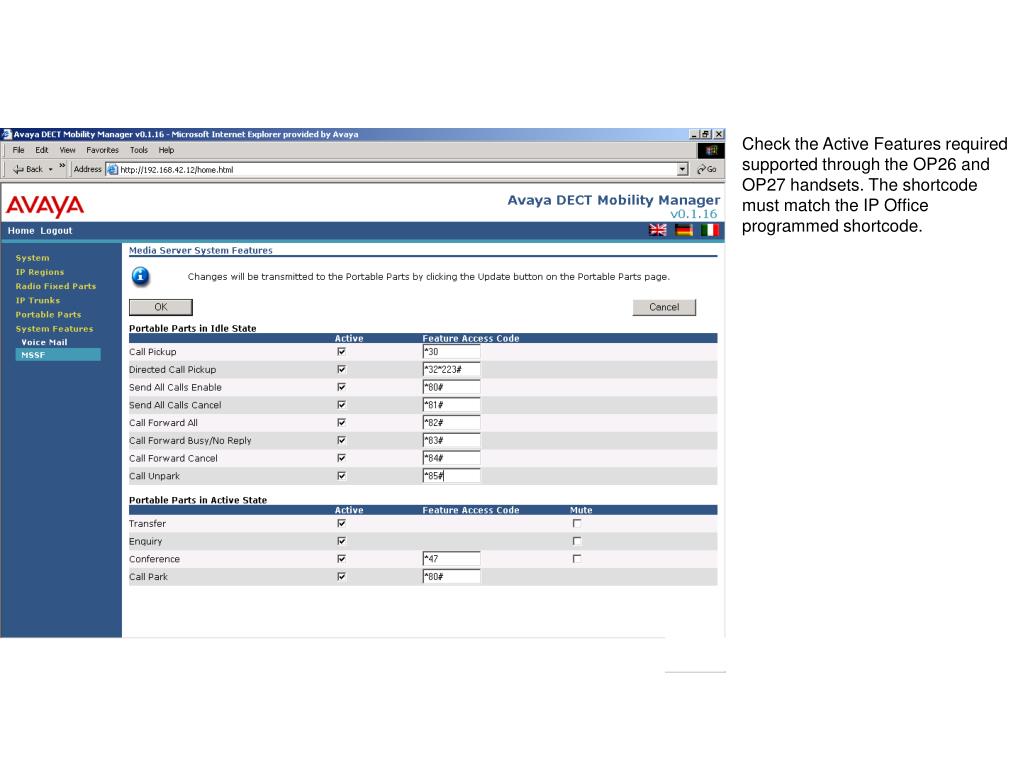This screenshot has height=768, width=1024.
Task: Open the Tools menu
Action: coord(138,150)
